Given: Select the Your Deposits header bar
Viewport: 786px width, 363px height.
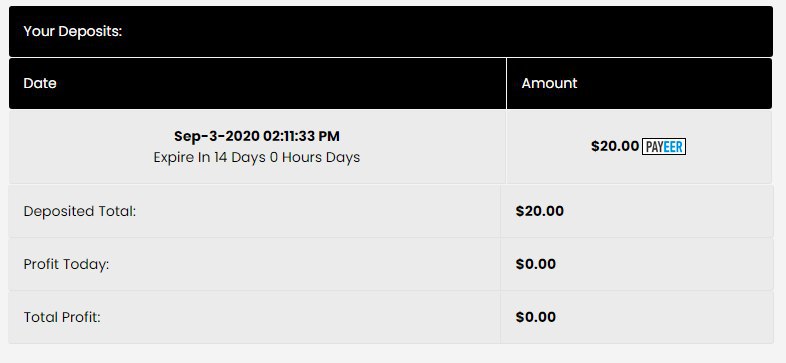Looking at the screenshot, I should pyautogui.click(x=390, y=31).
